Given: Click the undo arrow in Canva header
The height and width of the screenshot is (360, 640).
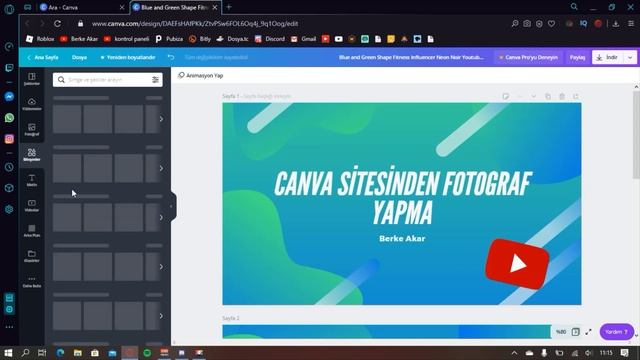Looking at the screenshot, I should (171, 57).
